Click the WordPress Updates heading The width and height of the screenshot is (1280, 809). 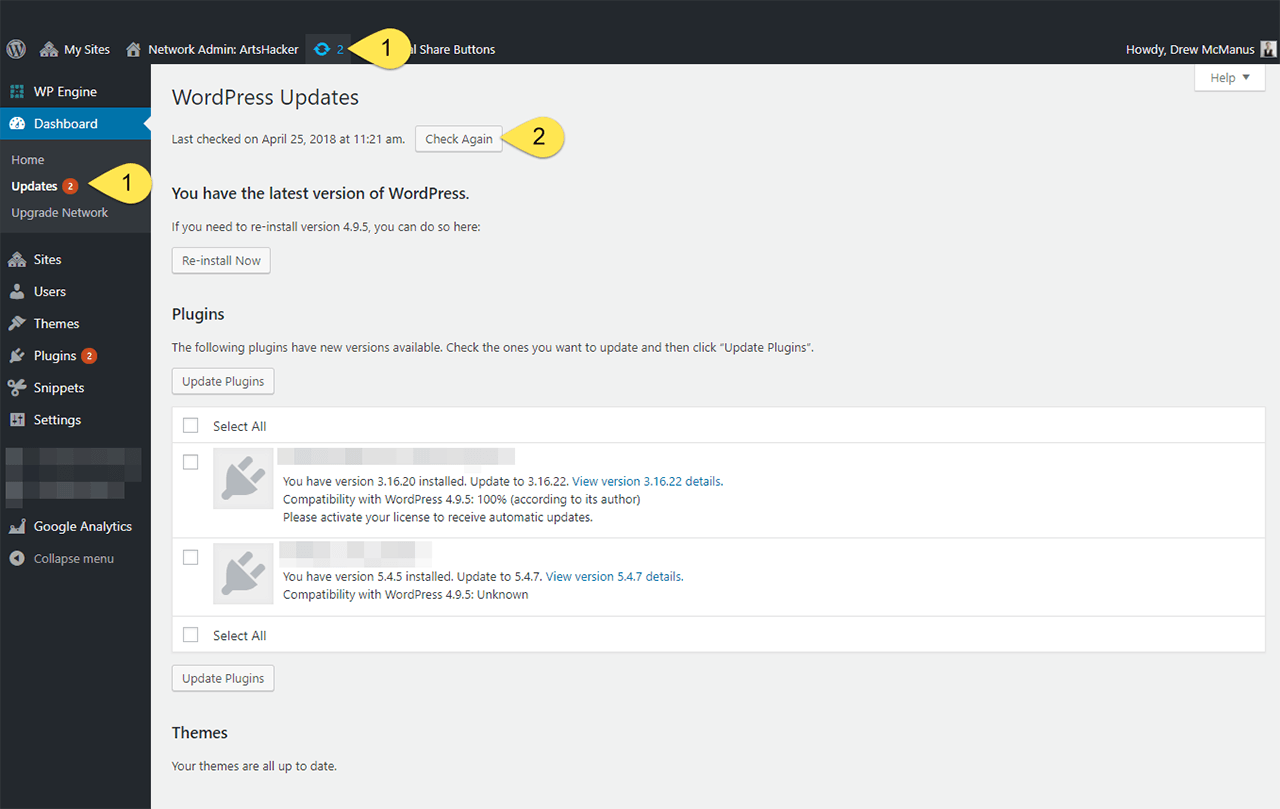click(x=265, y=98)
